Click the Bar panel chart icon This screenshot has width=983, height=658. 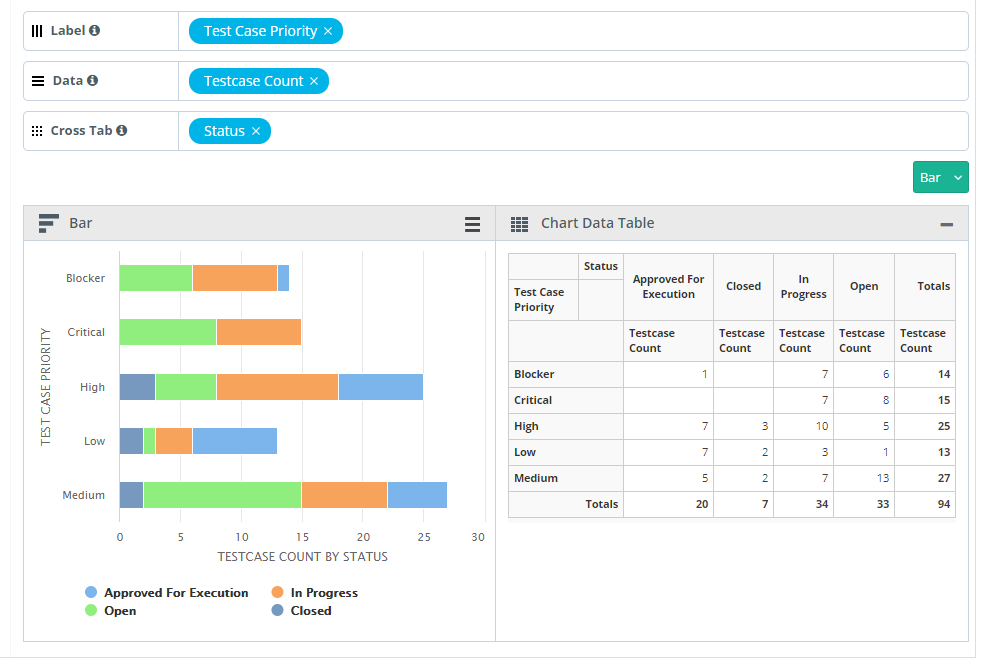click(x=48, y=224)
